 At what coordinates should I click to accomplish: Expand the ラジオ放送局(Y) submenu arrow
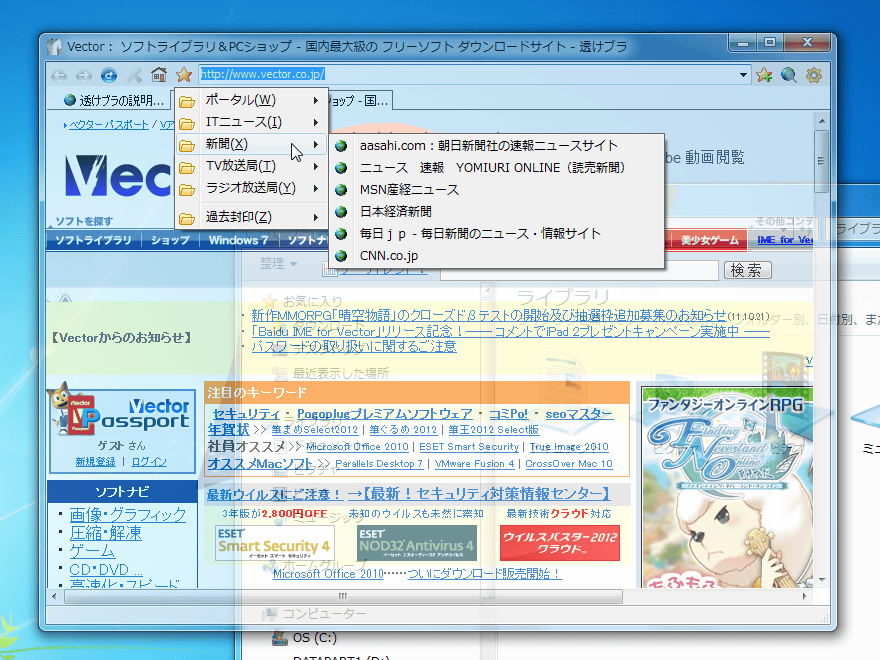tap(316, 189)
